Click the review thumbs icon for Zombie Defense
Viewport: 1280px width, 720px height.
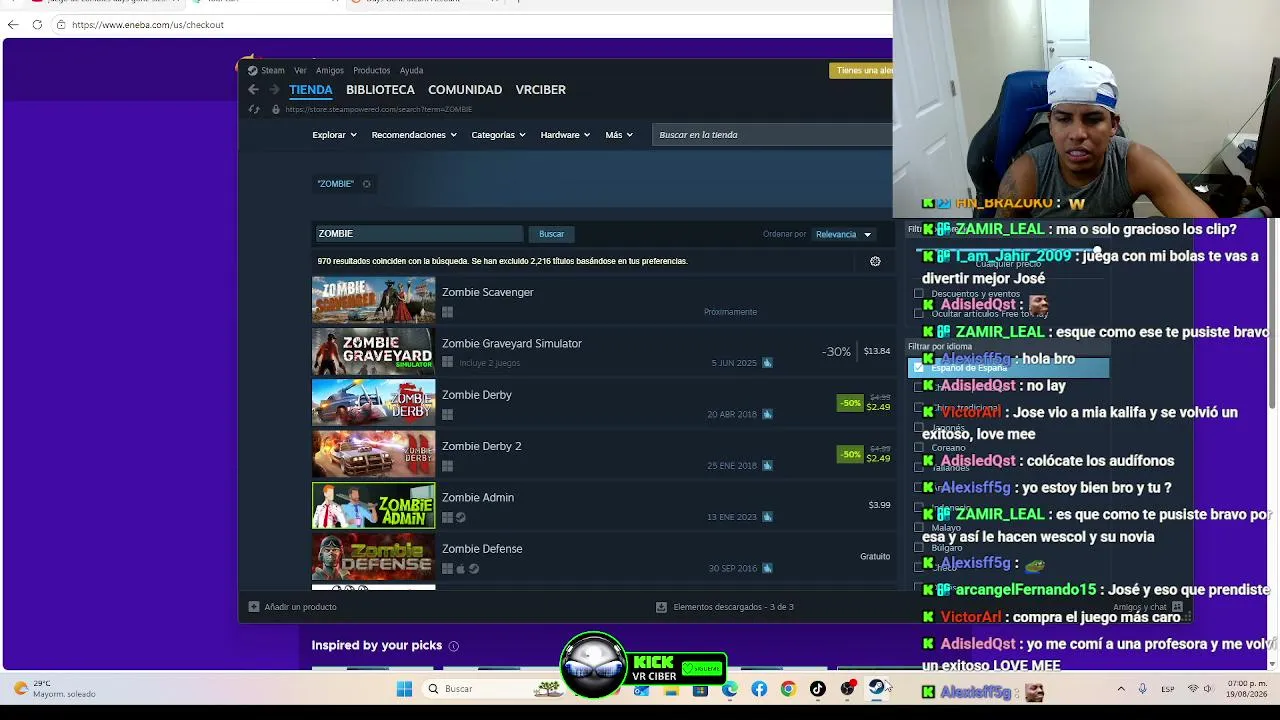(x=767, y=568)
